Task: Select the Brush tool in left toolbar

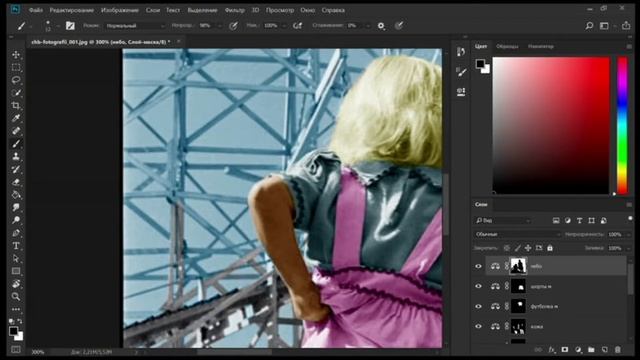Action: 16,144
